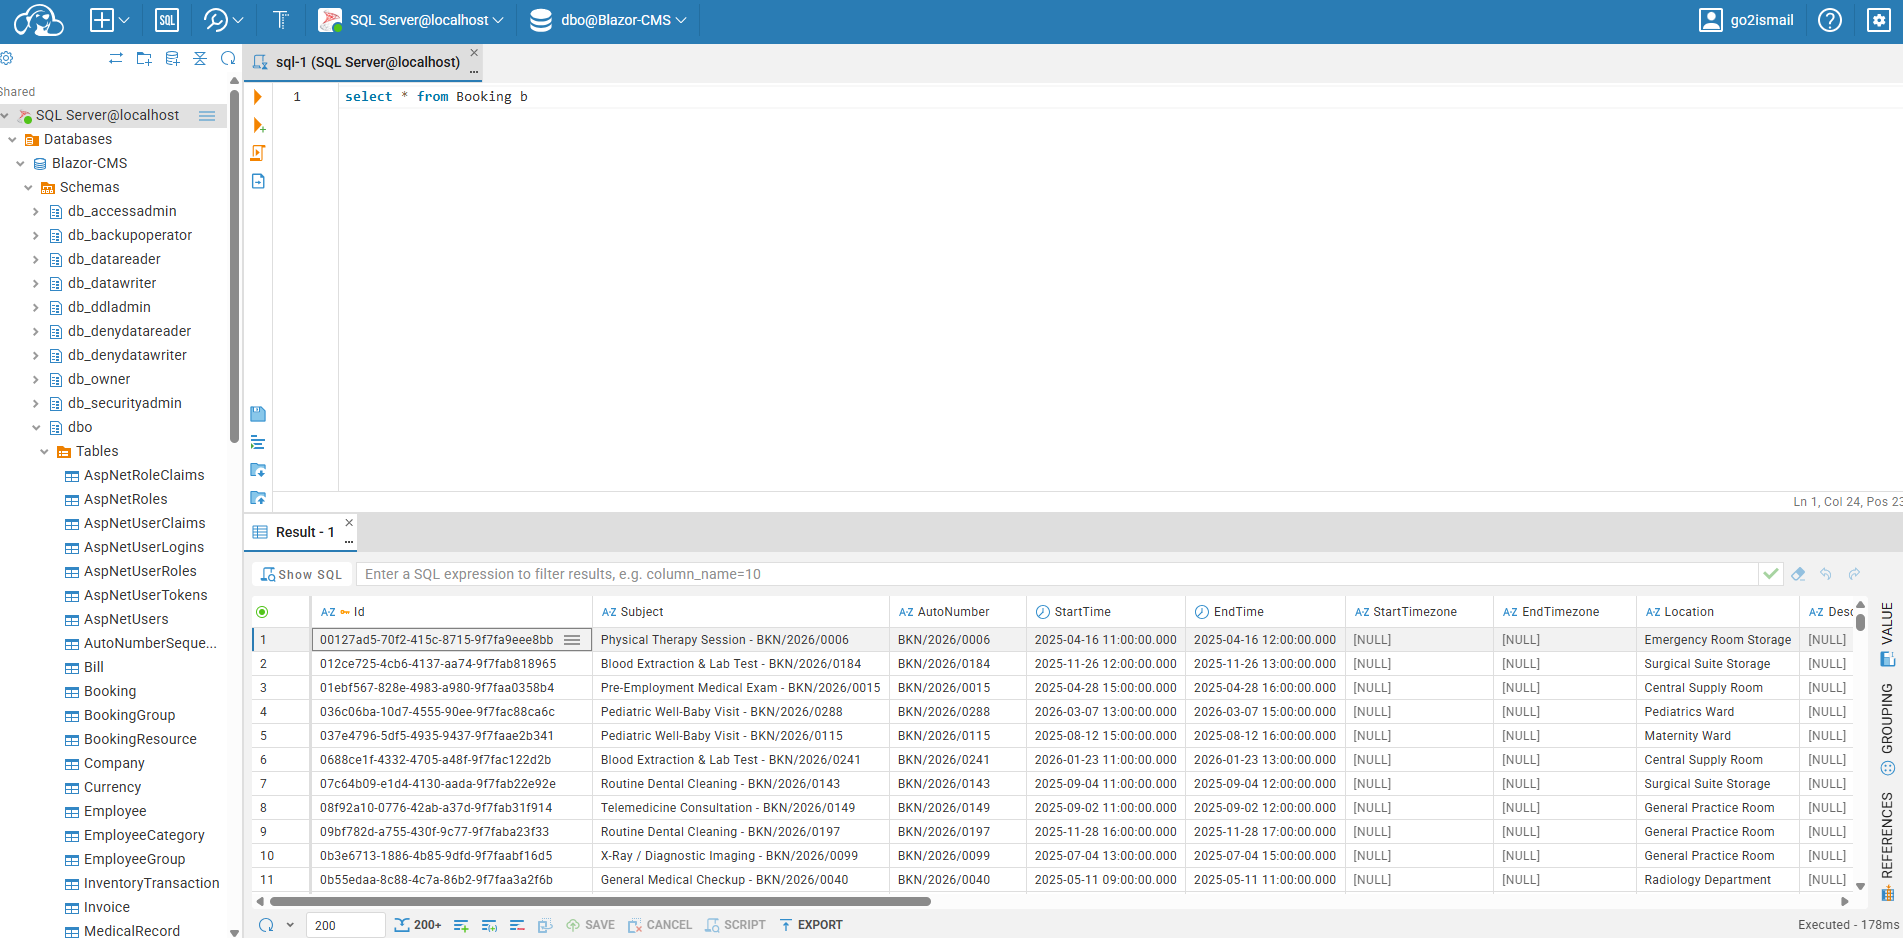Show execution plan icon in editor
The width and height of the screenshot is (1903, 938).
258,181
